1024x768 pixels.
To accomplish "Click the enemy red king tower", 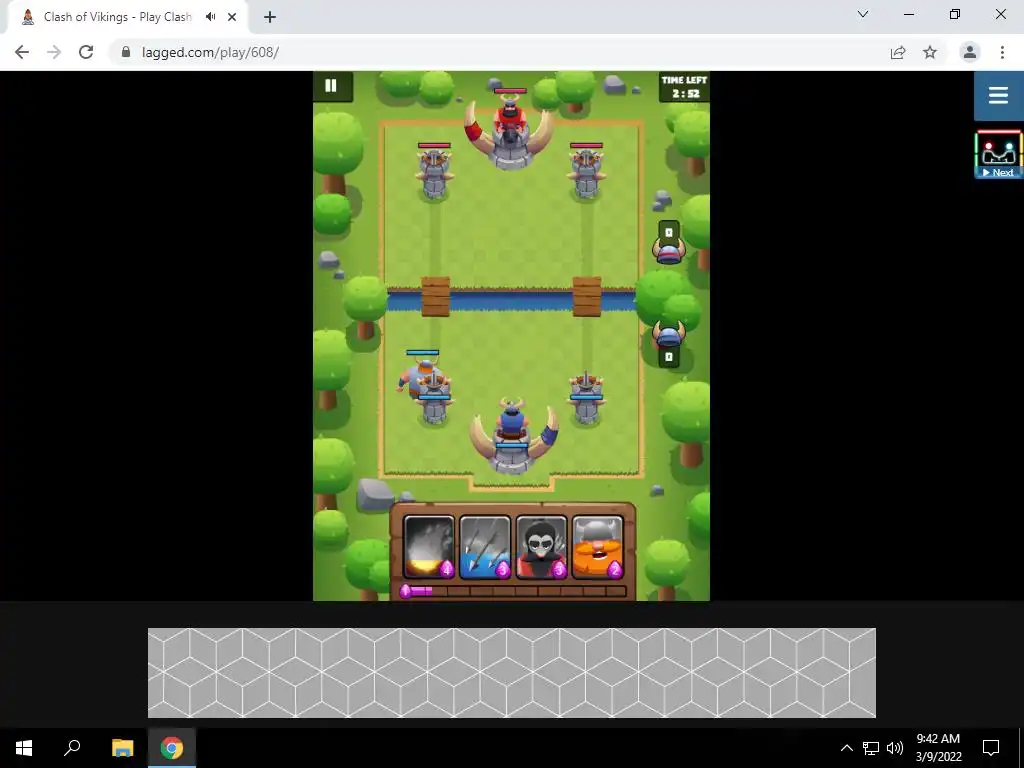I will pos(510,131).
